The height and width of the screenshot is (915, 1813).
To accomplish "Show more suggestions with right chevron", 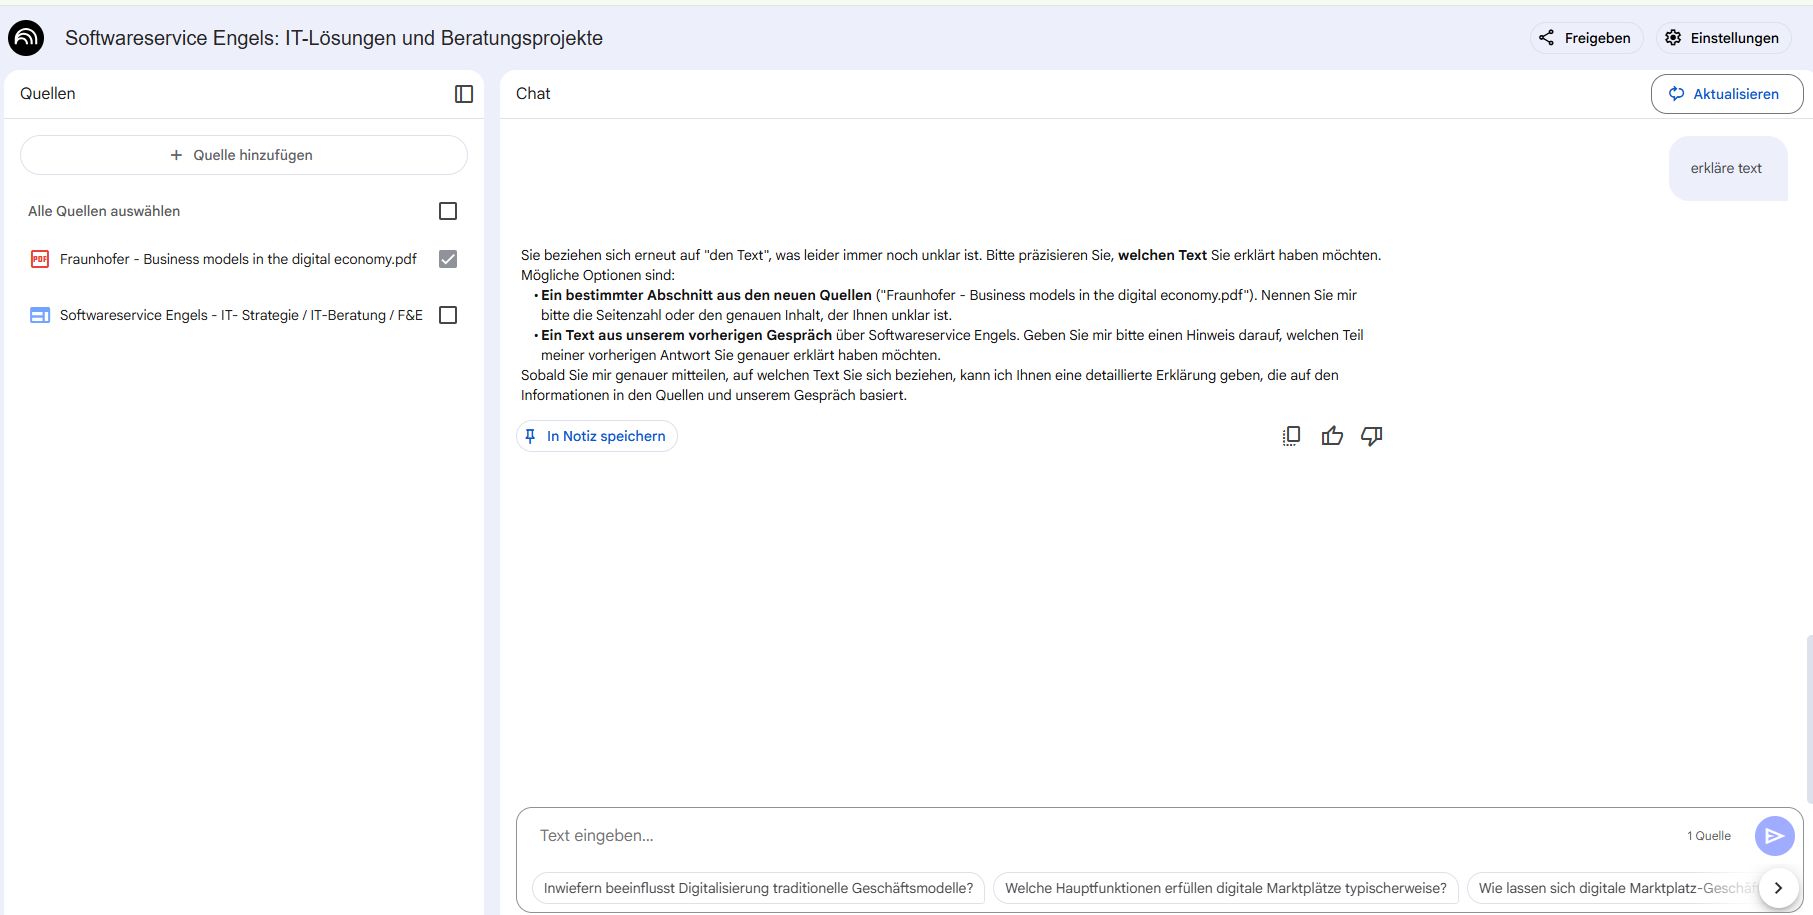I will coord(1778,888).
